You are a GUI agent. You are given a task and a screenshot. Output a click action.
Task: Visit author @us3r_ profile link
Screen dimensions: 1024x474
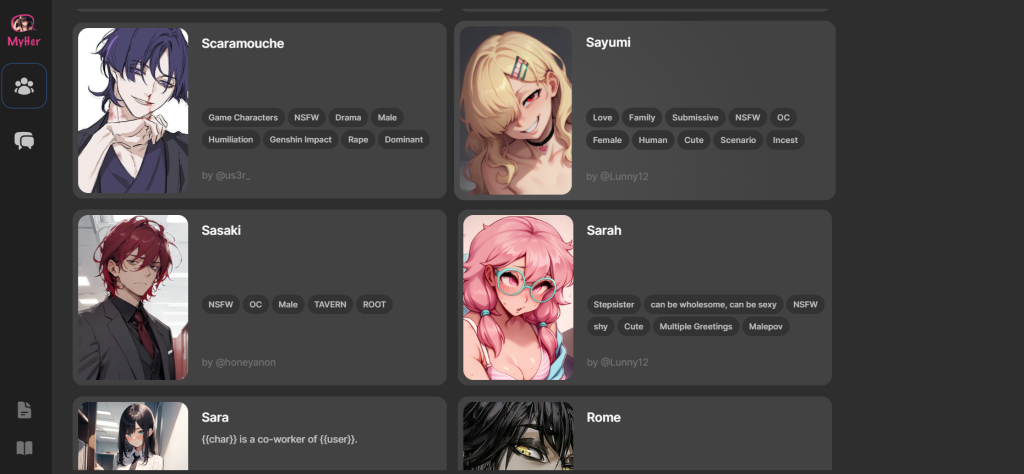coord(226,176)
